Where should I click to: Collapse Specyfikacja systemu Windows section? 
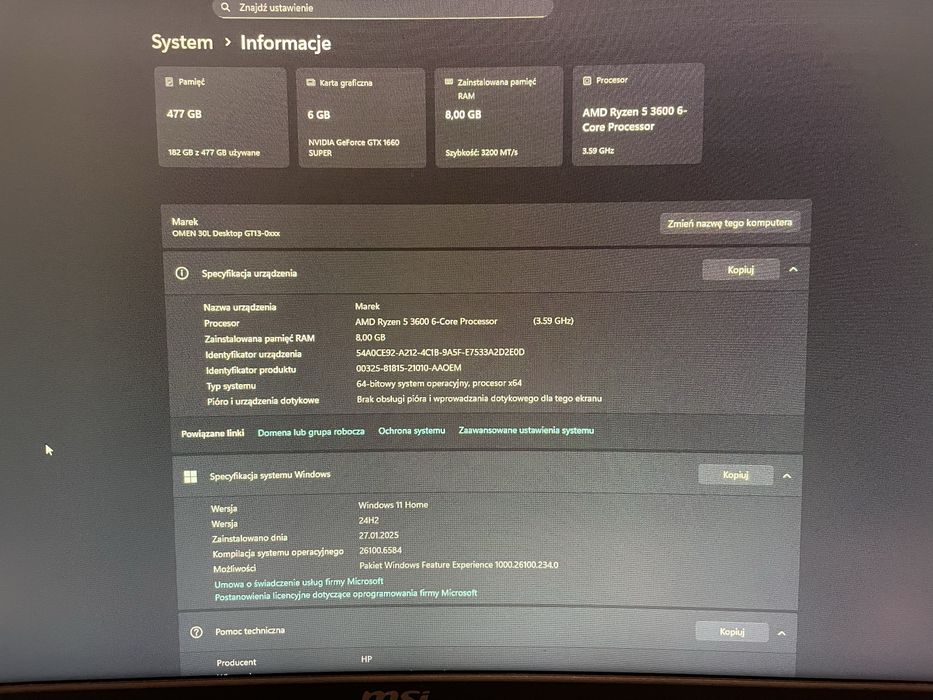787,476
